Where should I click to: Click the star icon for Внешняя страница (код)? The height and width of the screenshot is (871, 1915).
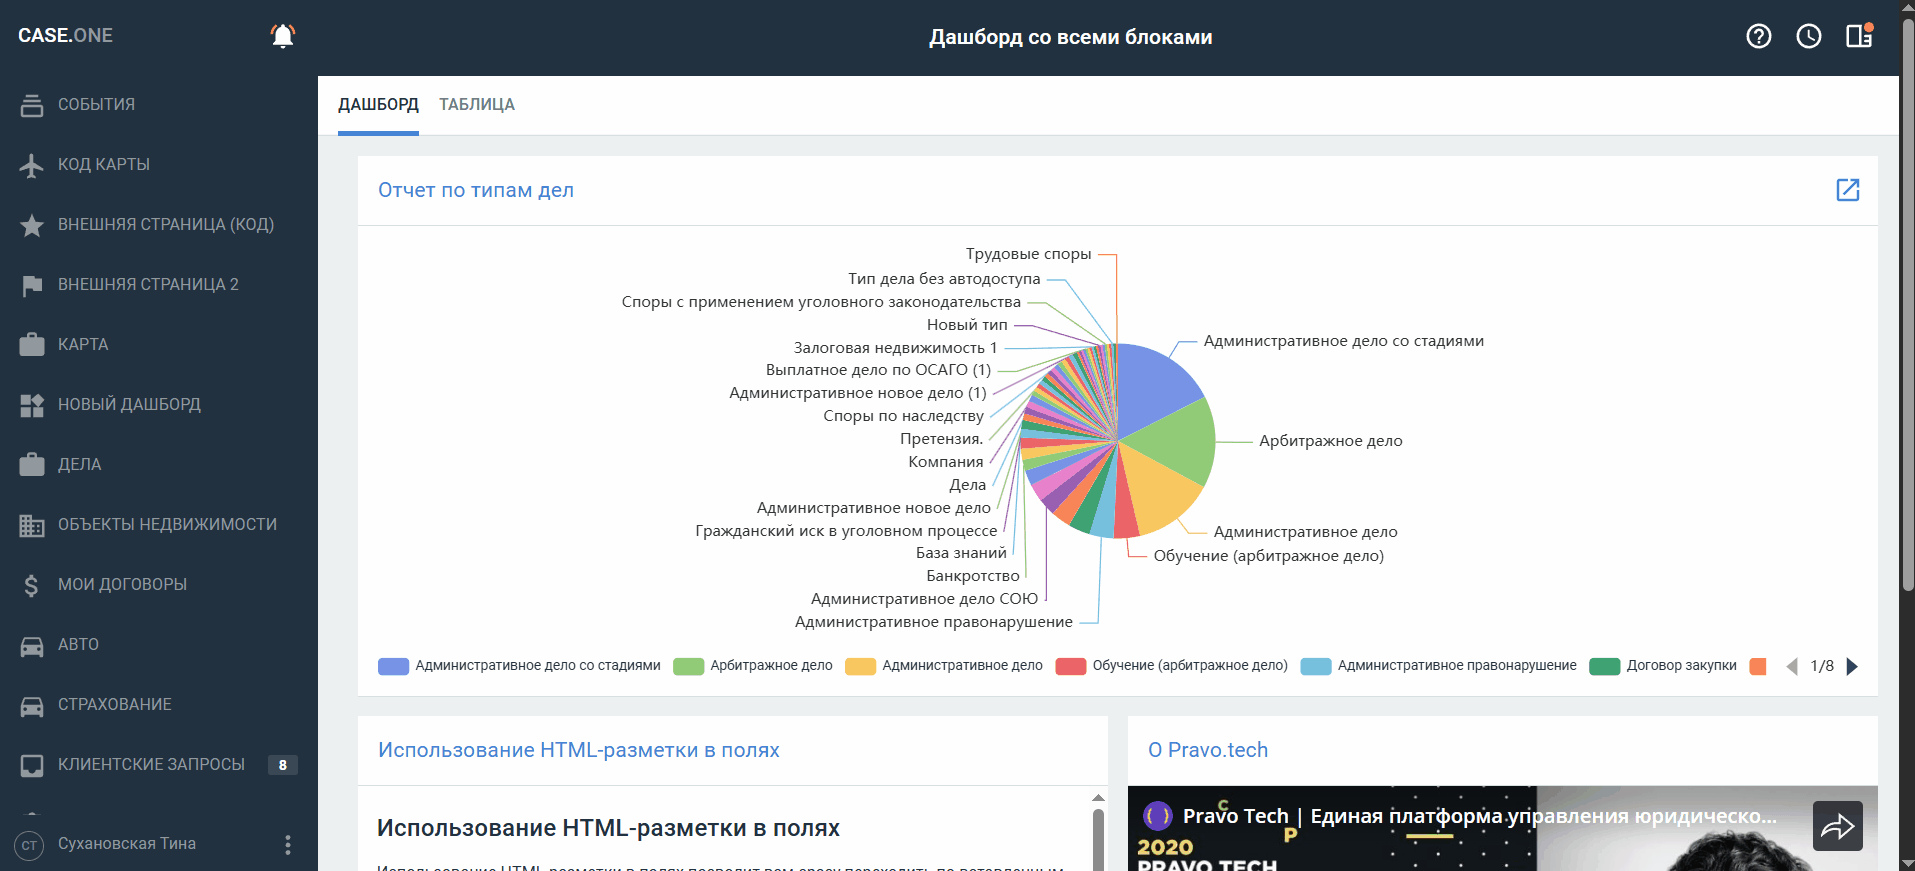pyautogui.click(x=32, y=225)
